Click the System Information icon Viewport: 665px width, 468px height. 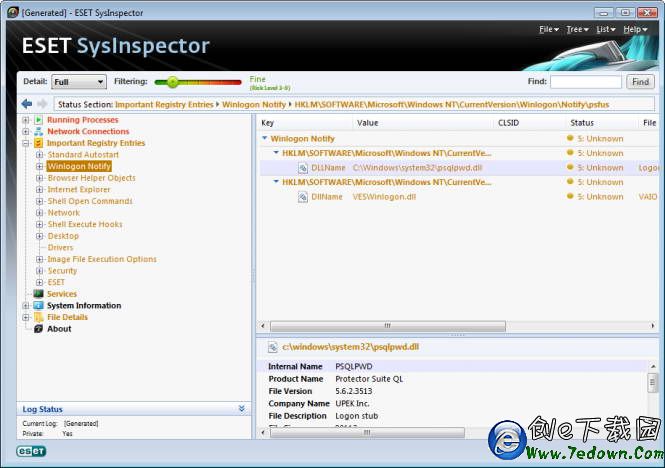click(39, 305)
